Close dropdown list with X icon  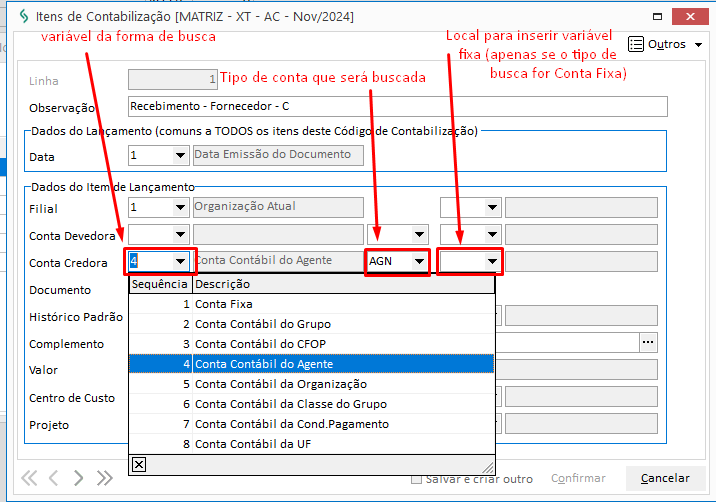[139, 464]
